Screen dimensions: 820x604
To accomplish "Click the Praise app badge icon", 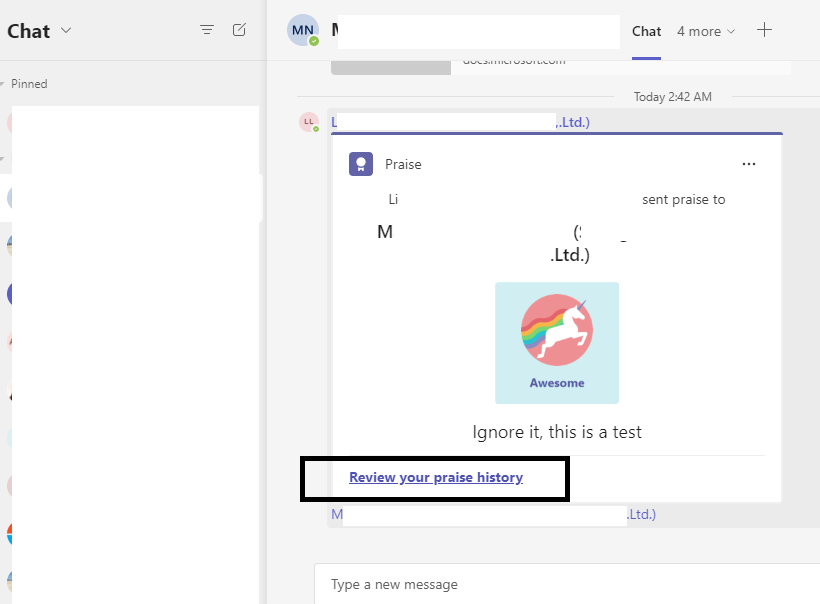I will (x=361, y=164).
